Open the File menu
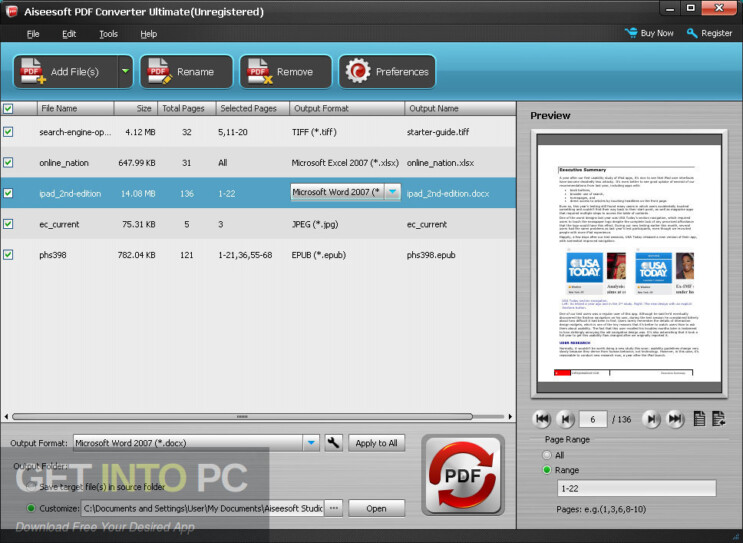Screen dimensions: 743x543 (x=33, y=34)
